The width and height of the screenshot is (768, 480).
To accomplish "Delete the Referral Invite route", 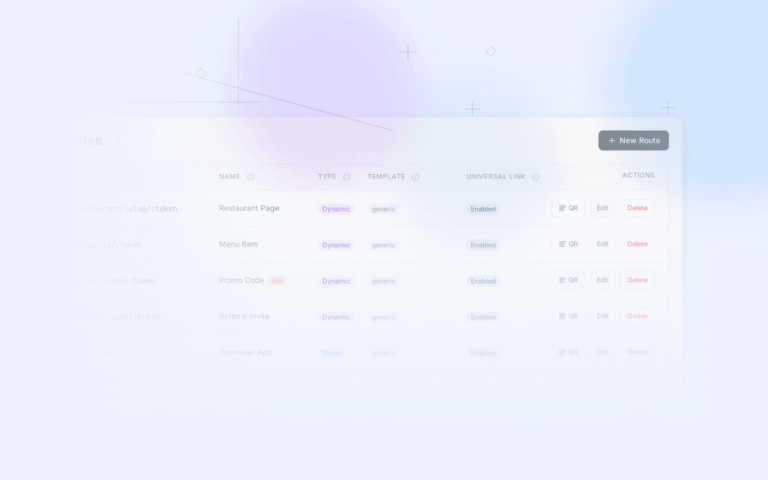I will tap(637, 316).
